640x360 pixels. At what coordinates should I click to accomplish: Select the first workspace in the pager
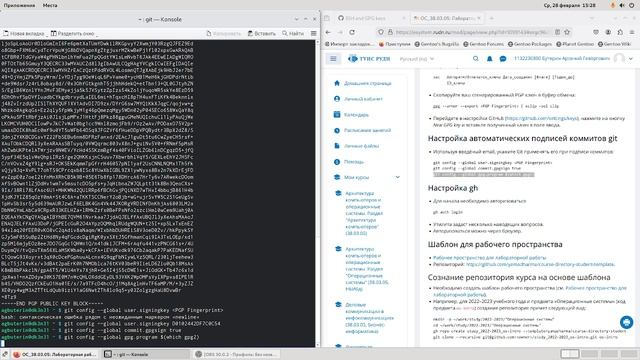[569, 354]
